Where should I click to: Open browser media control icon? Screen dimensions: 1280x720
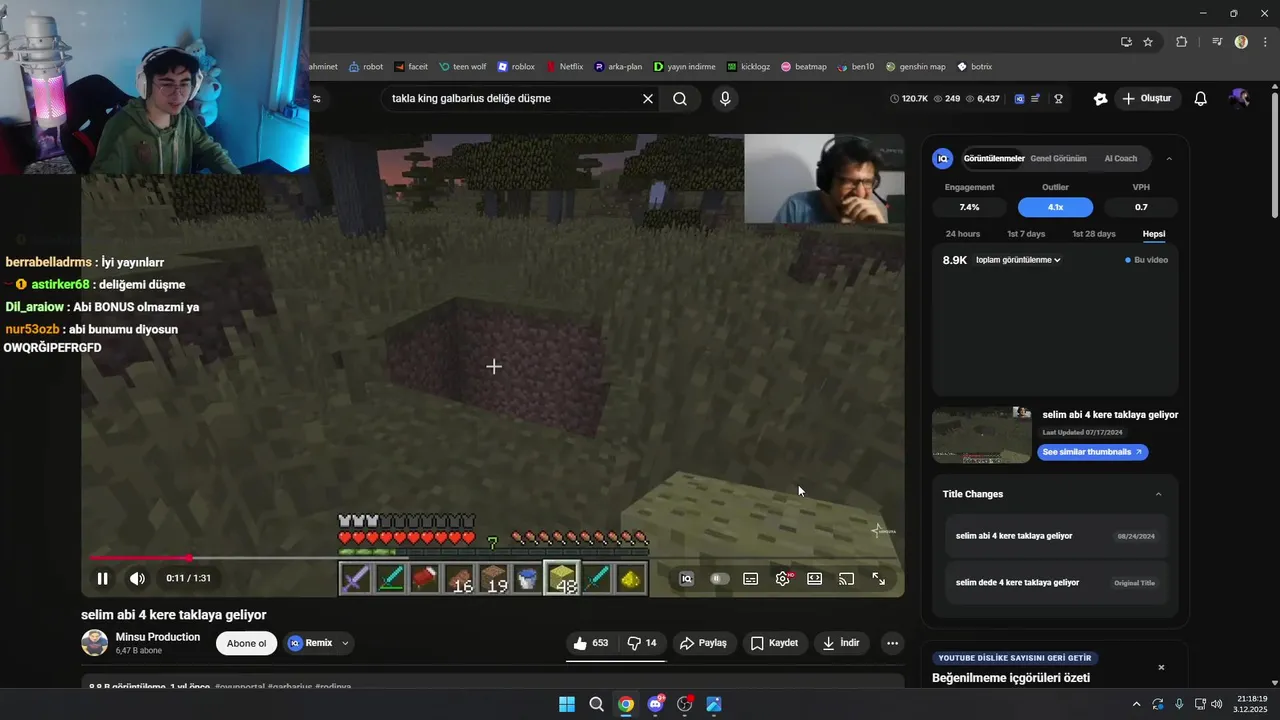pyautogui.click(x=1217, y=42)
